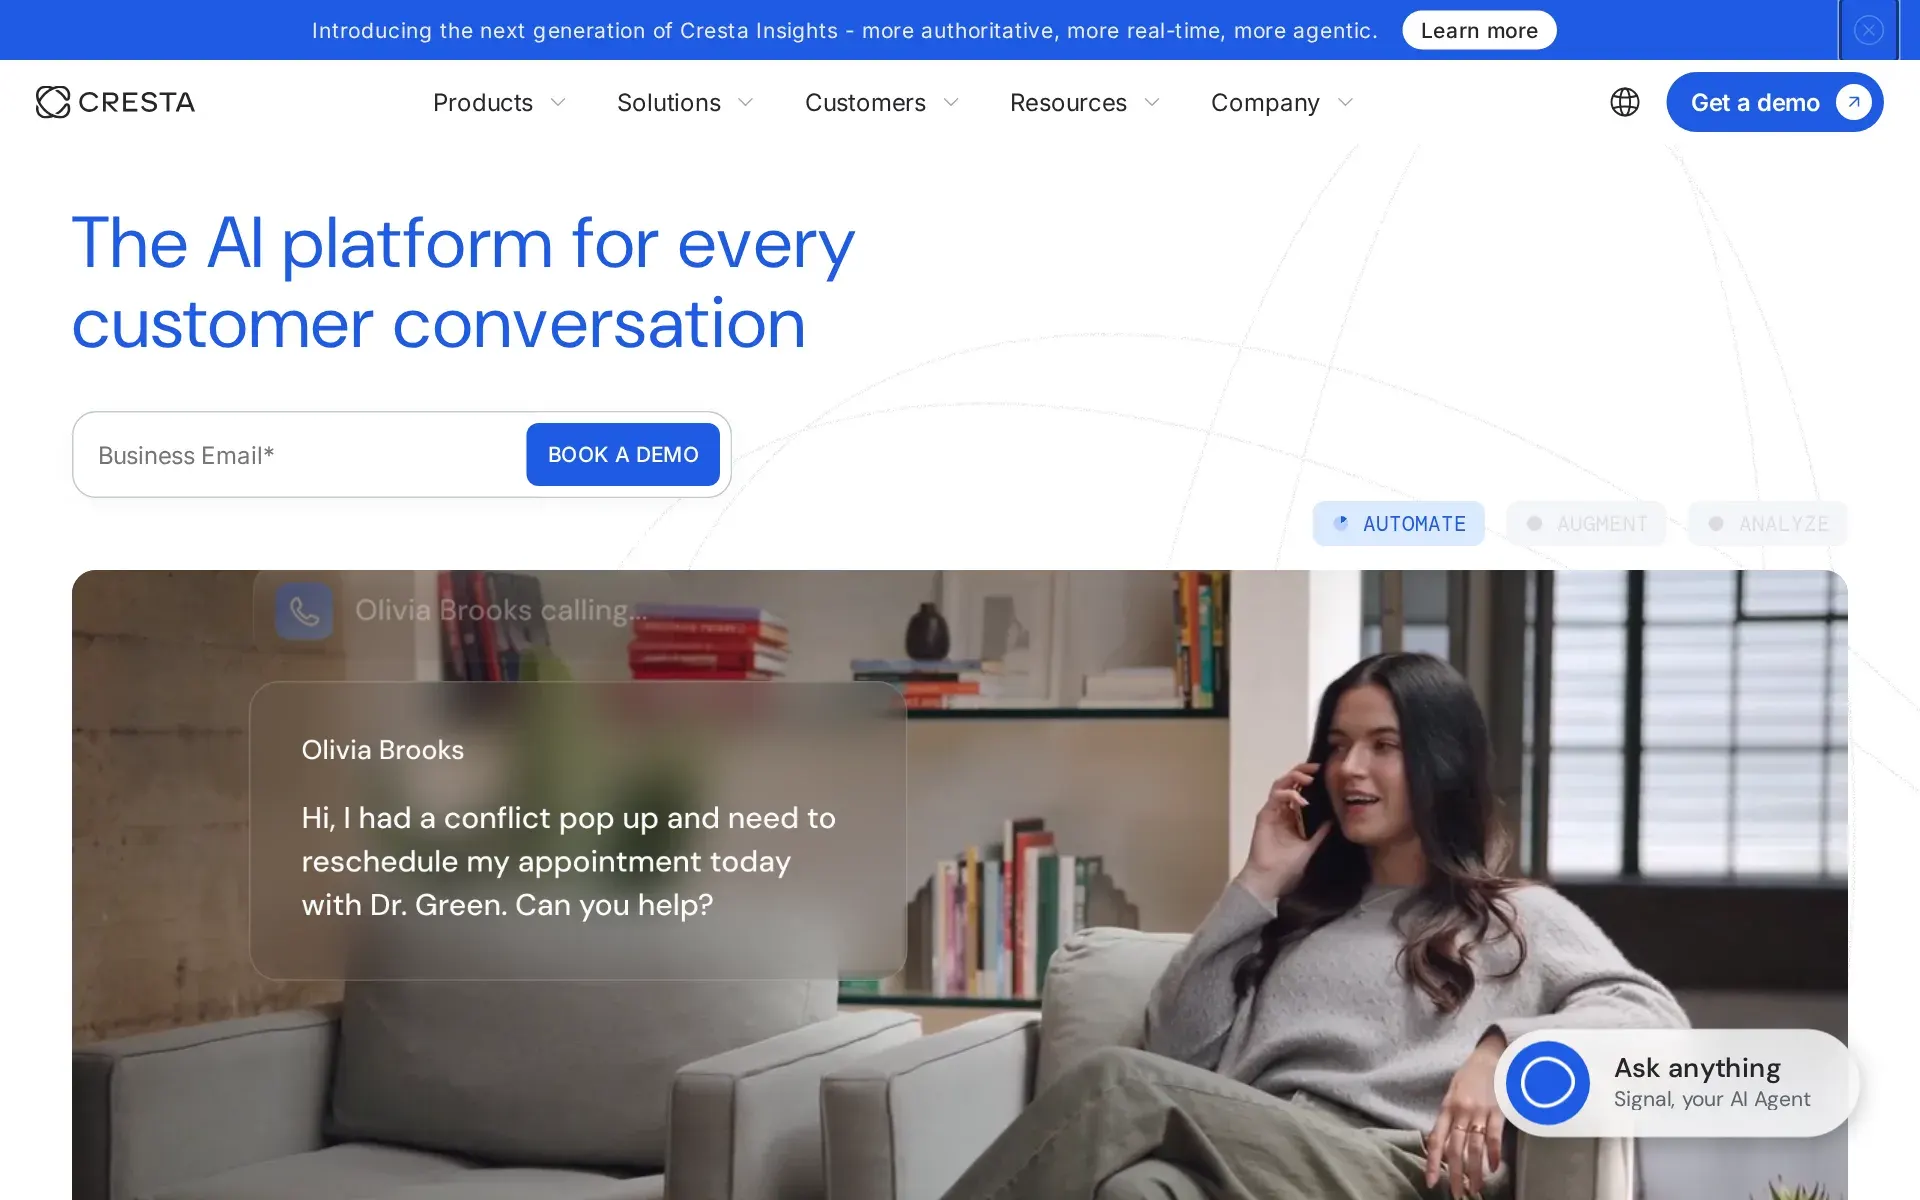This screenshot has width=1920, height=1200.
Task: Click the chevron next to Products
Action: tap(559, 102)
